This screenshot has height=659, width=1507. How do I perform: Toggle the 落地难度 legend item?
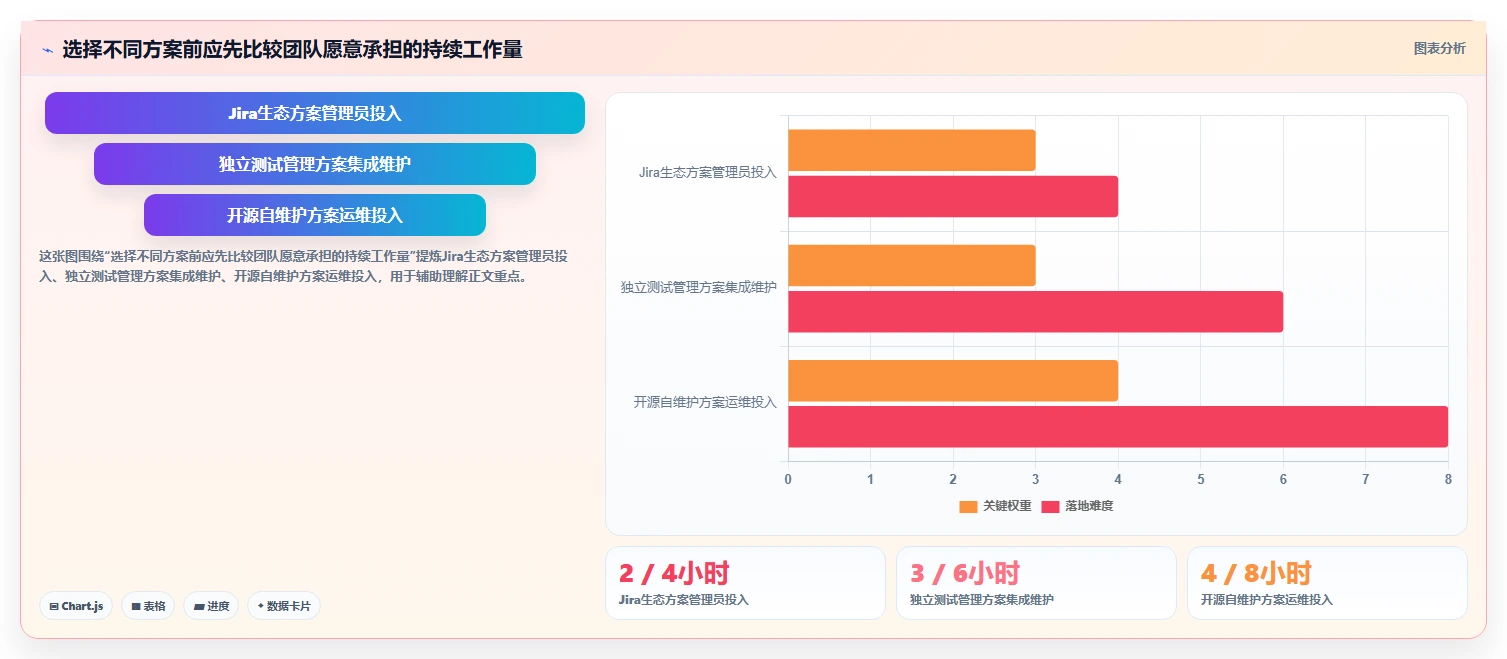1077,506
